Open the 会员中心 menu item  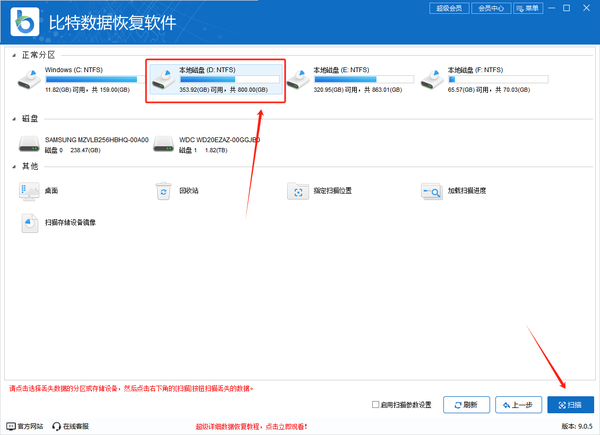click(x=491, y=8)
